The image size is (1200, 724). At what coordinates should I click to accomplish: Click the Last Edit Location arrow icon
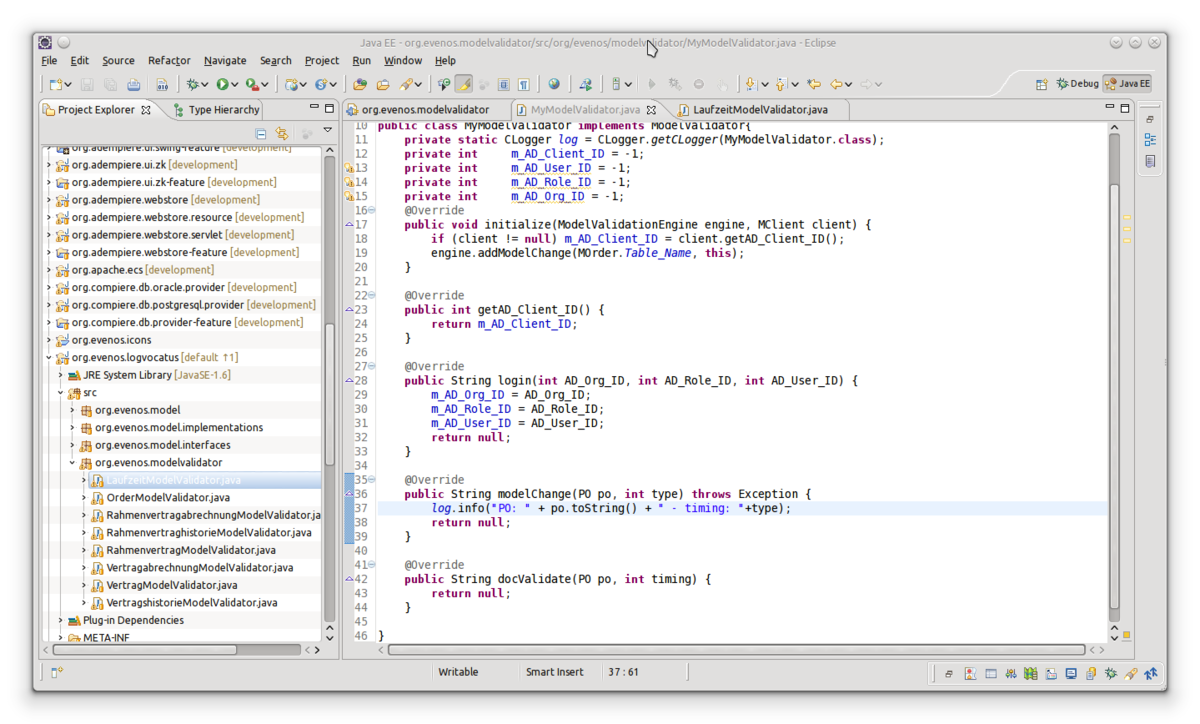point(814,85)
